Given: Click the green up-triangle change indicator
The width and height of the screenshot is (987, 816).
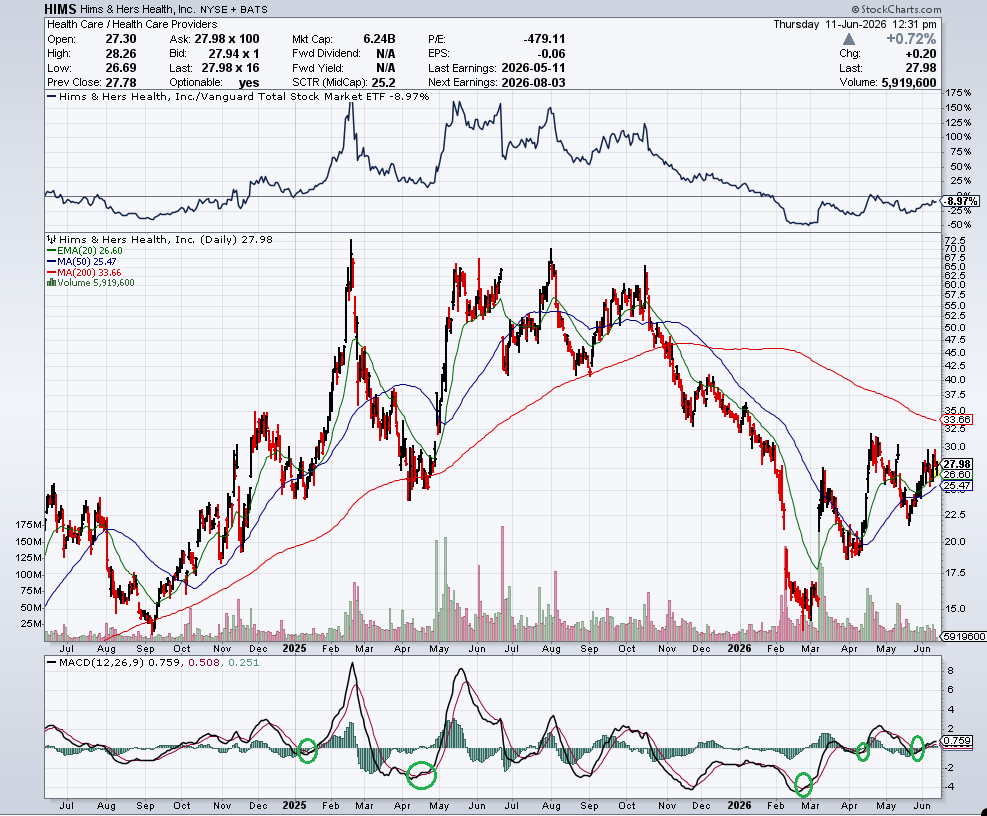Looking at the screenshot, I should pos(848,39).
